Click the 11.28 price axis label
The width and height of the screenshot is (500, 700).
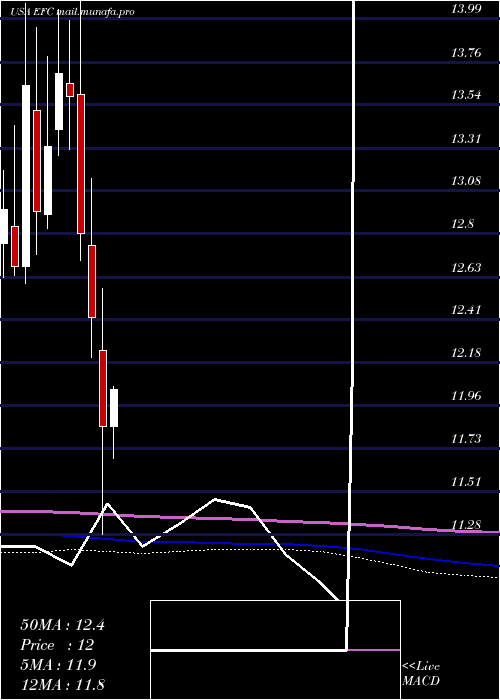coord(466,524)
